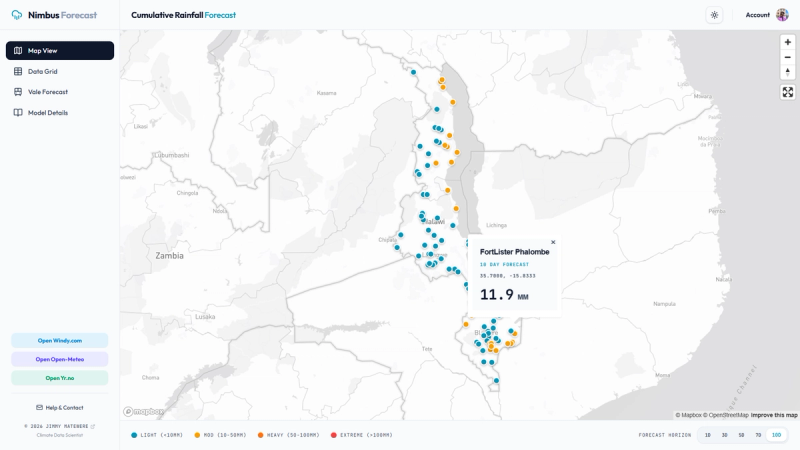Viewport: 800px width, 450px height.
Task: Click the Lichinga map label
Action: [496, 225]
